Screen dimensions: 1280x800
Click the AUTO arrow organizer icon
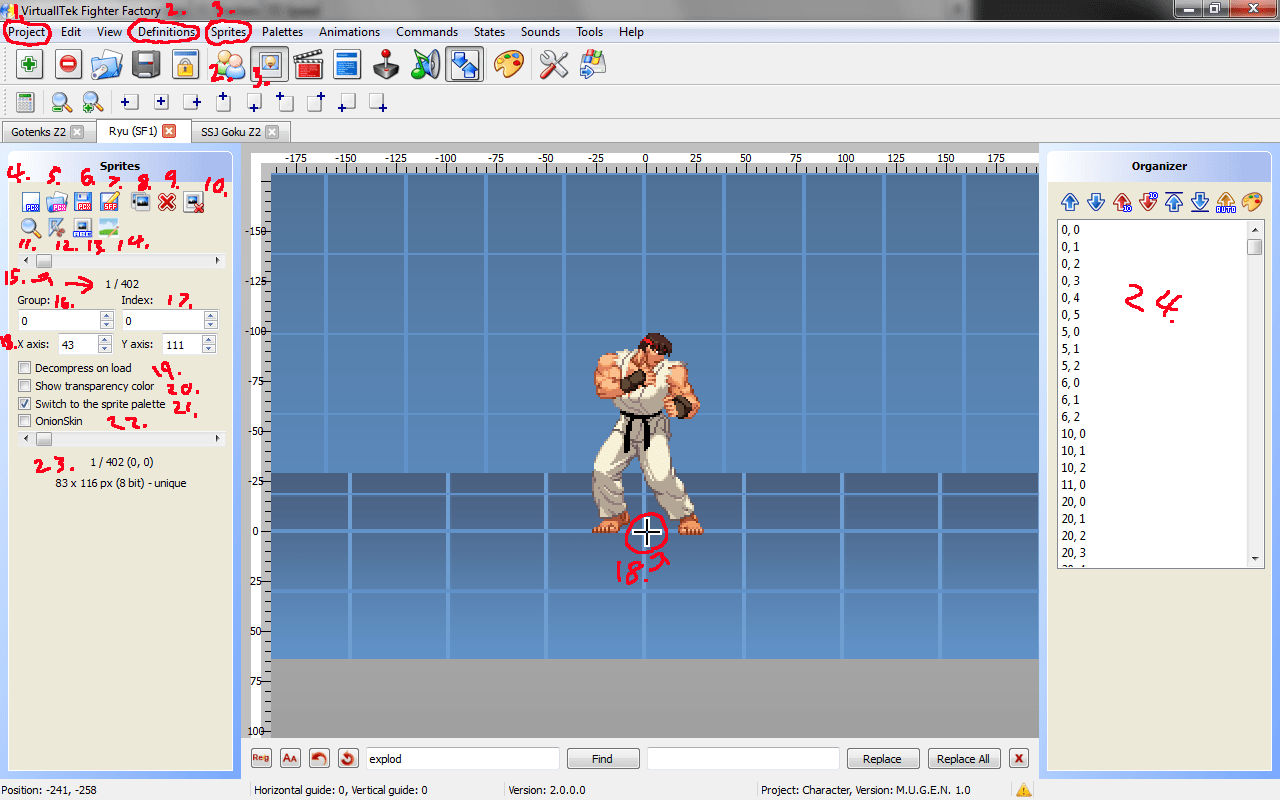1226,202
